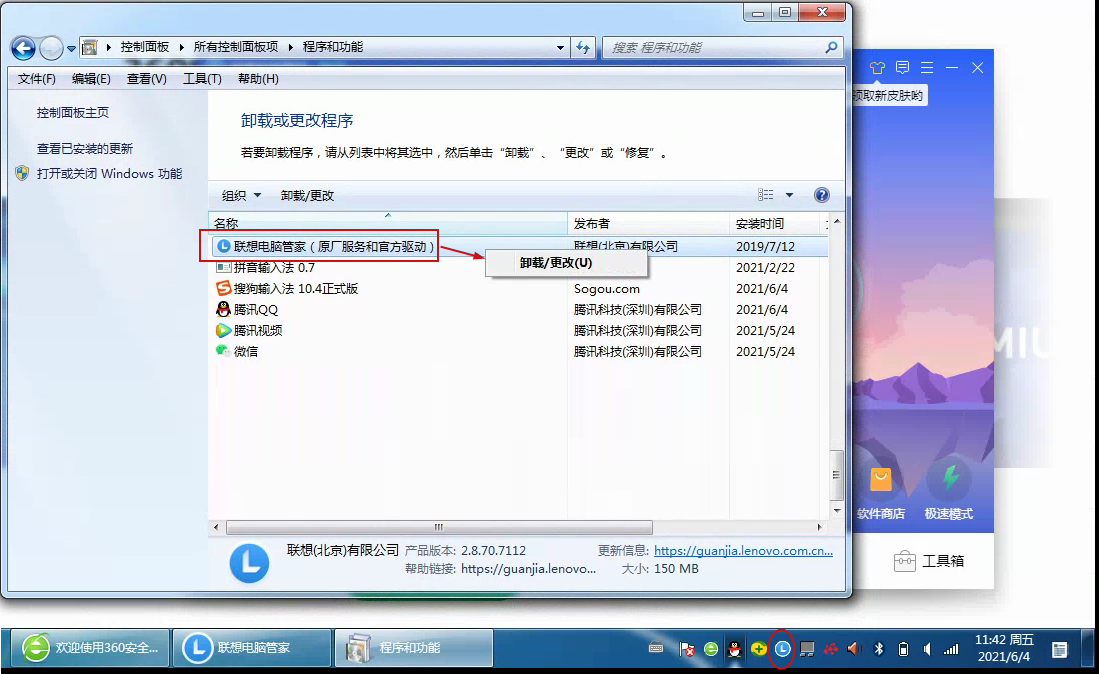Open the 文件(F) menu
Viewport: 1099px width, 674px height.
(x=36, y=78)
